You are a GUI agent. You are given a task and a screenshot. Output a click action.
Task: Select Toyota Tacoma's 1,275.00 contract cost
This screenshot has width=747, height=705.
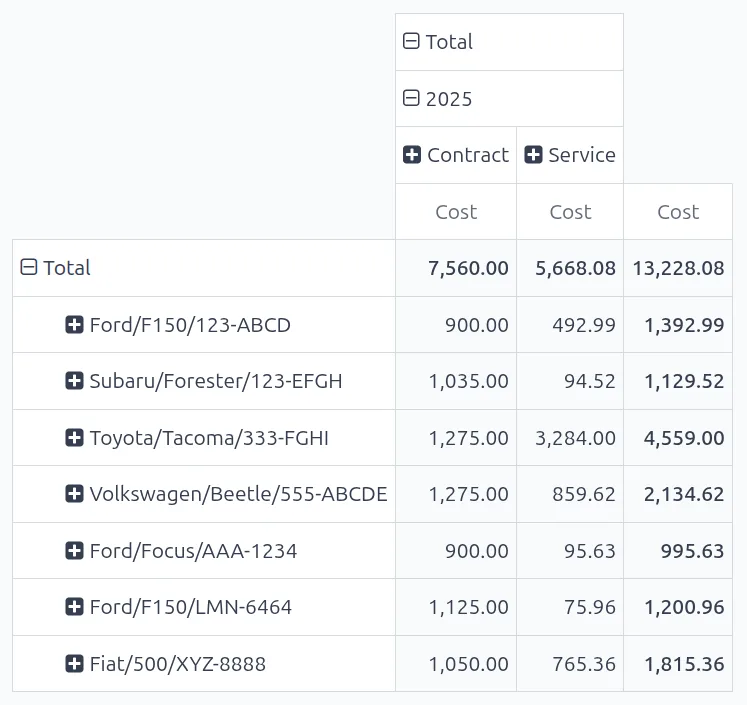(x=456, y=438)
